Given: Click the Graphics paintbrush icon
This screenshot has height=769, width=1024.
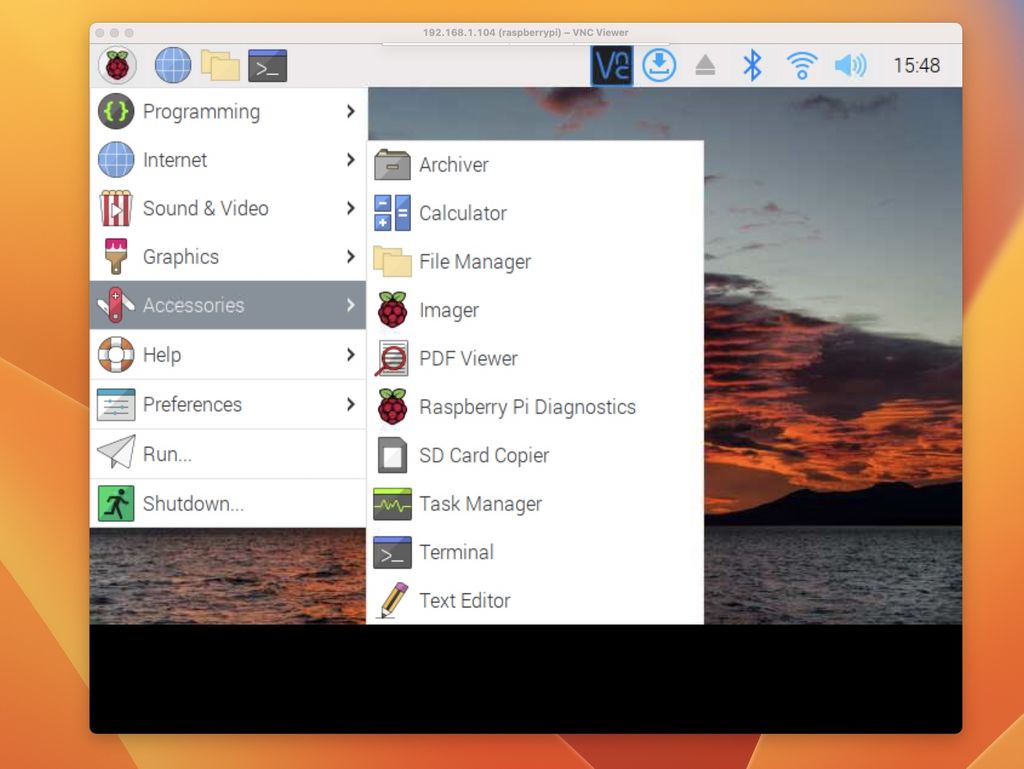Looking at the screenshot, I should [116, 257].
